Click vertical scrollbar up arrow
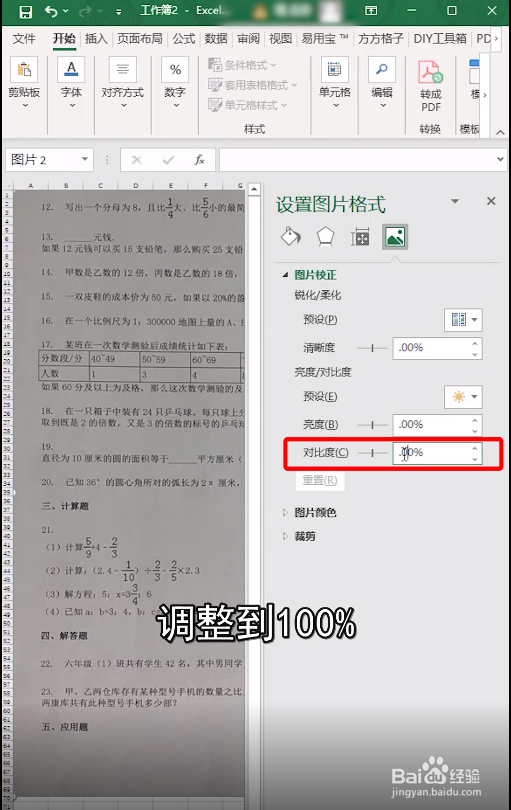Screen dimensions: 511x810 pos(254,190)
